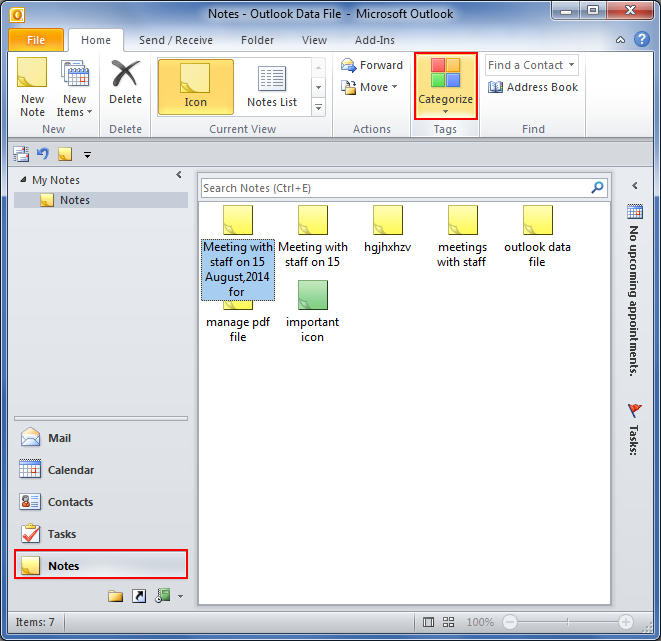
Task: Open the Address Book
Action: click(x=533, y=87)
